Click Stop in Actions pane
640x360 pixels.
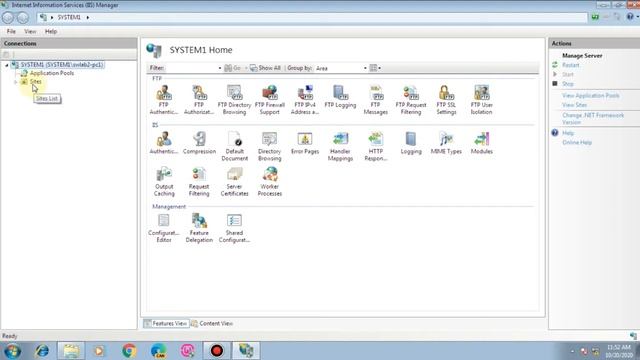click(568, 84)
